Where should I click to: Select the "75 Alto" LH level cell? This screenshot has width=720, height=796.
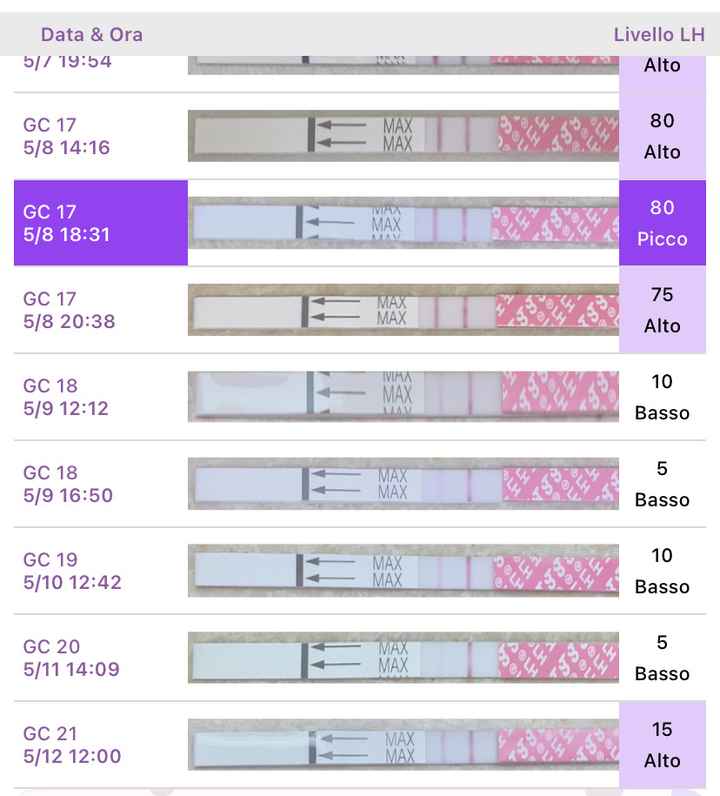(x=662, y=310)
